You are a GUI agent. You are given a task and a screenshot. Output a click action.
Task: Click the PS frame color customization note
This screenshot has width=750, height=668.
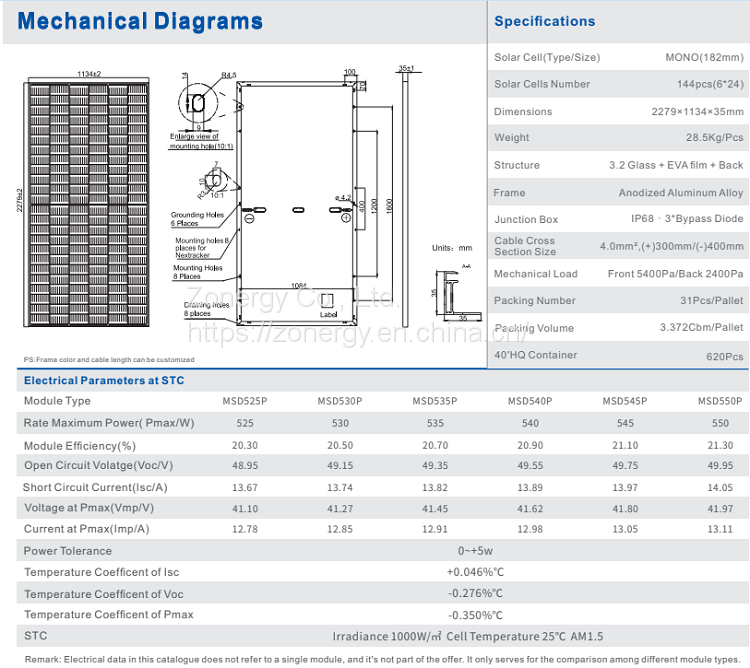click(x=108, y=359)
